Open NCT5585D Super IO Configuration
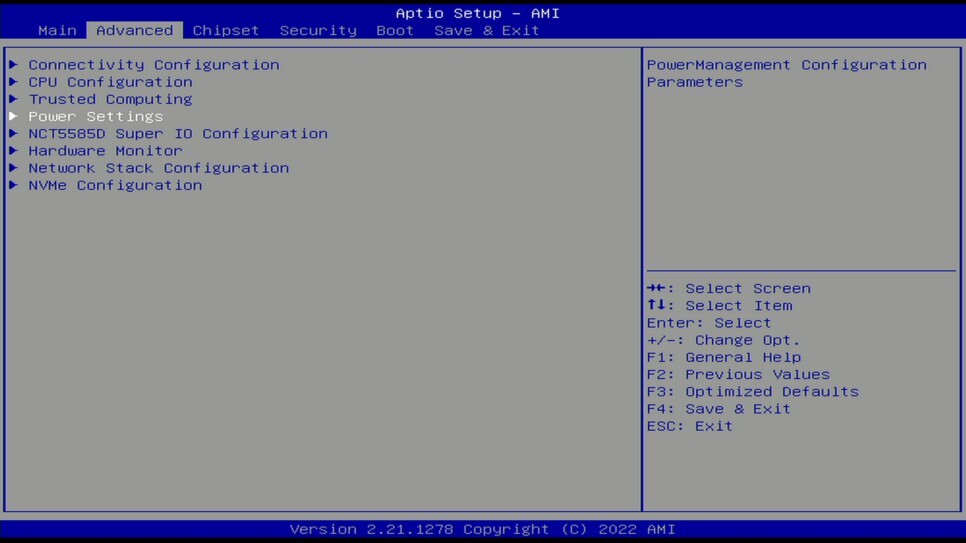This screenshot has width=966, height=543. click(x=178, y=134)
